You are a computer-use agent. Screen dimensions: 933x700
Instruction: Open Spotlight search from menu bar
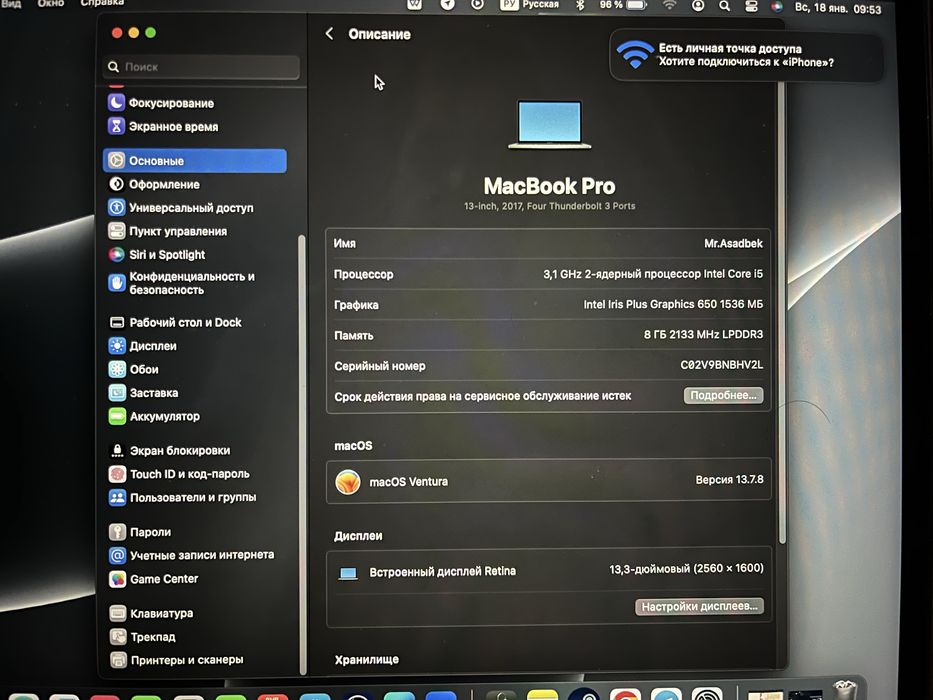(724, 6)
